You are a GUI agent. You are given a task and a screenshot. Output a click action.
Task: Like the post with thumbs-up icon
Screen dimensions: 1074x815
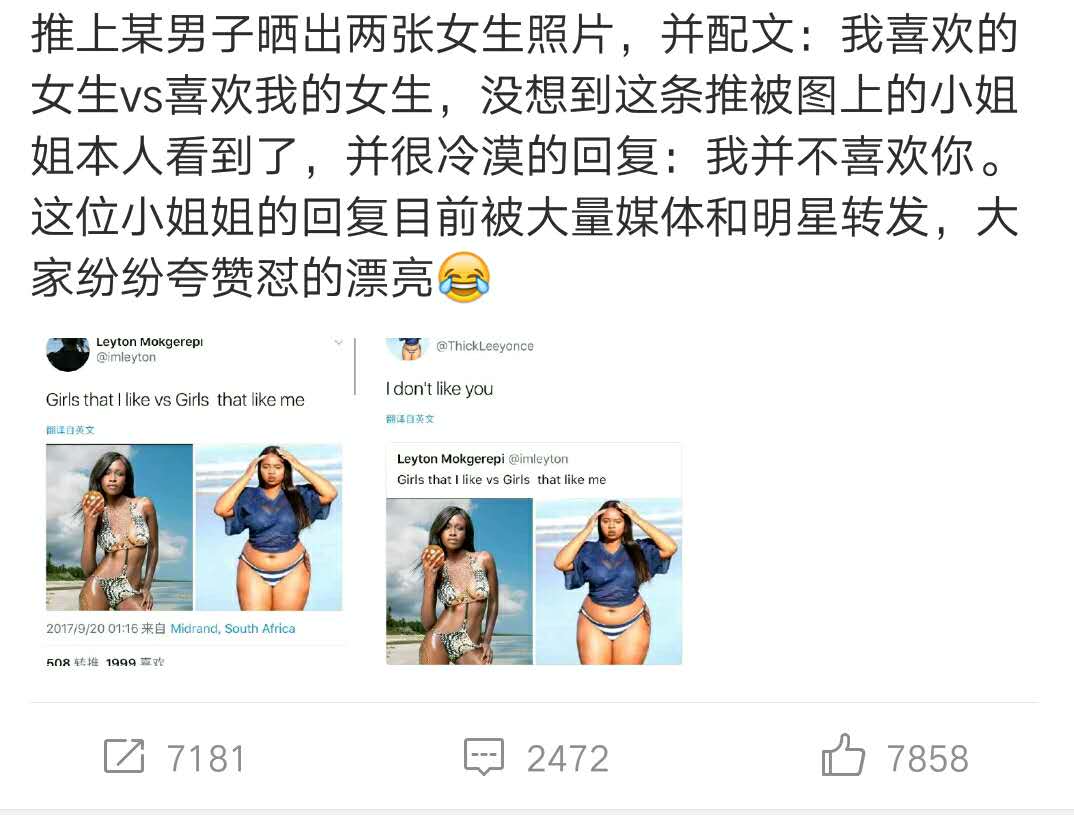842,755
